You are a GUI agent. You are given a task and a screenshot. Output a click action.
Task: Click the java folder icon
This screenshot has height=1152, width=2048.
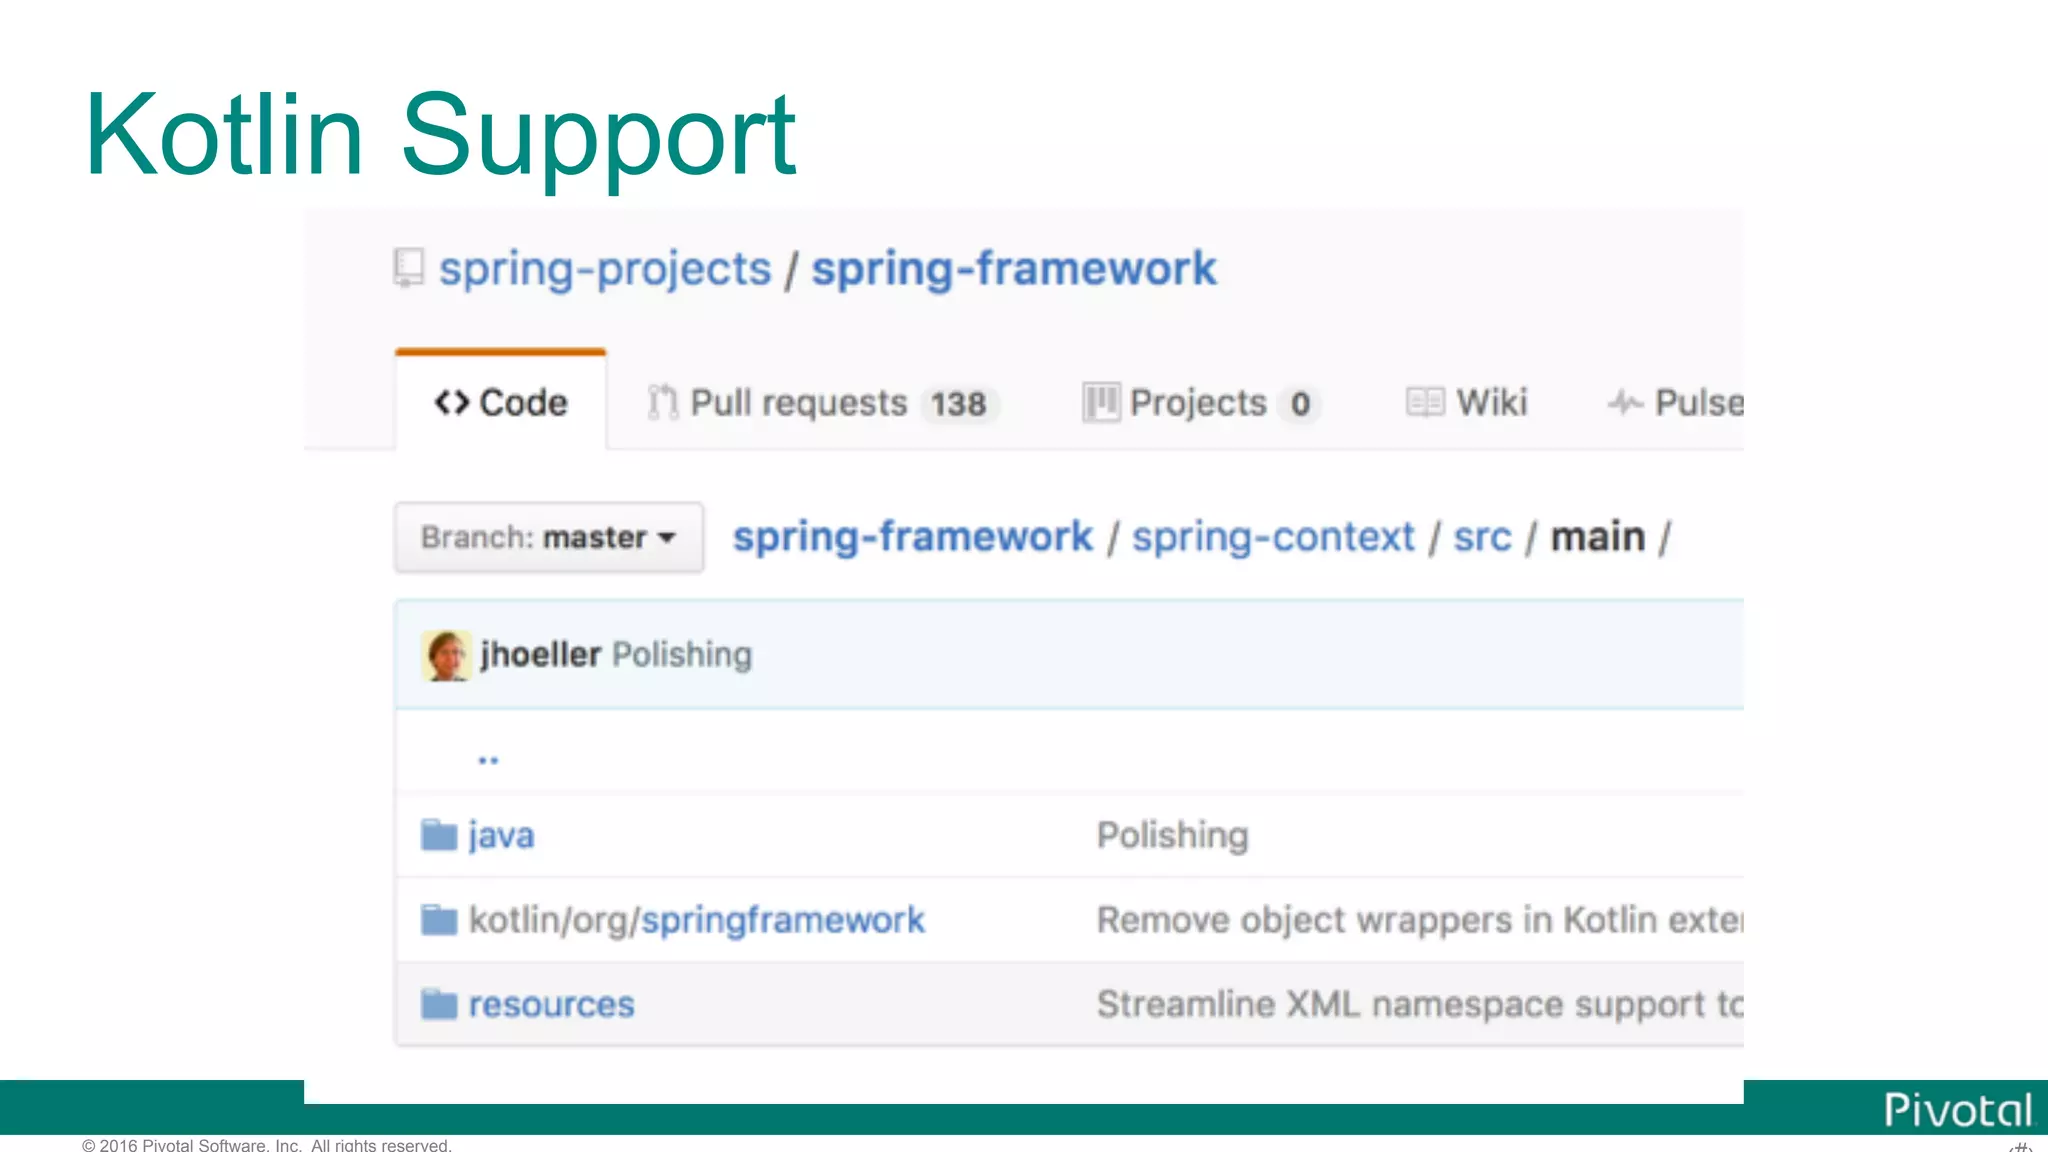click(x=439, y=834)
